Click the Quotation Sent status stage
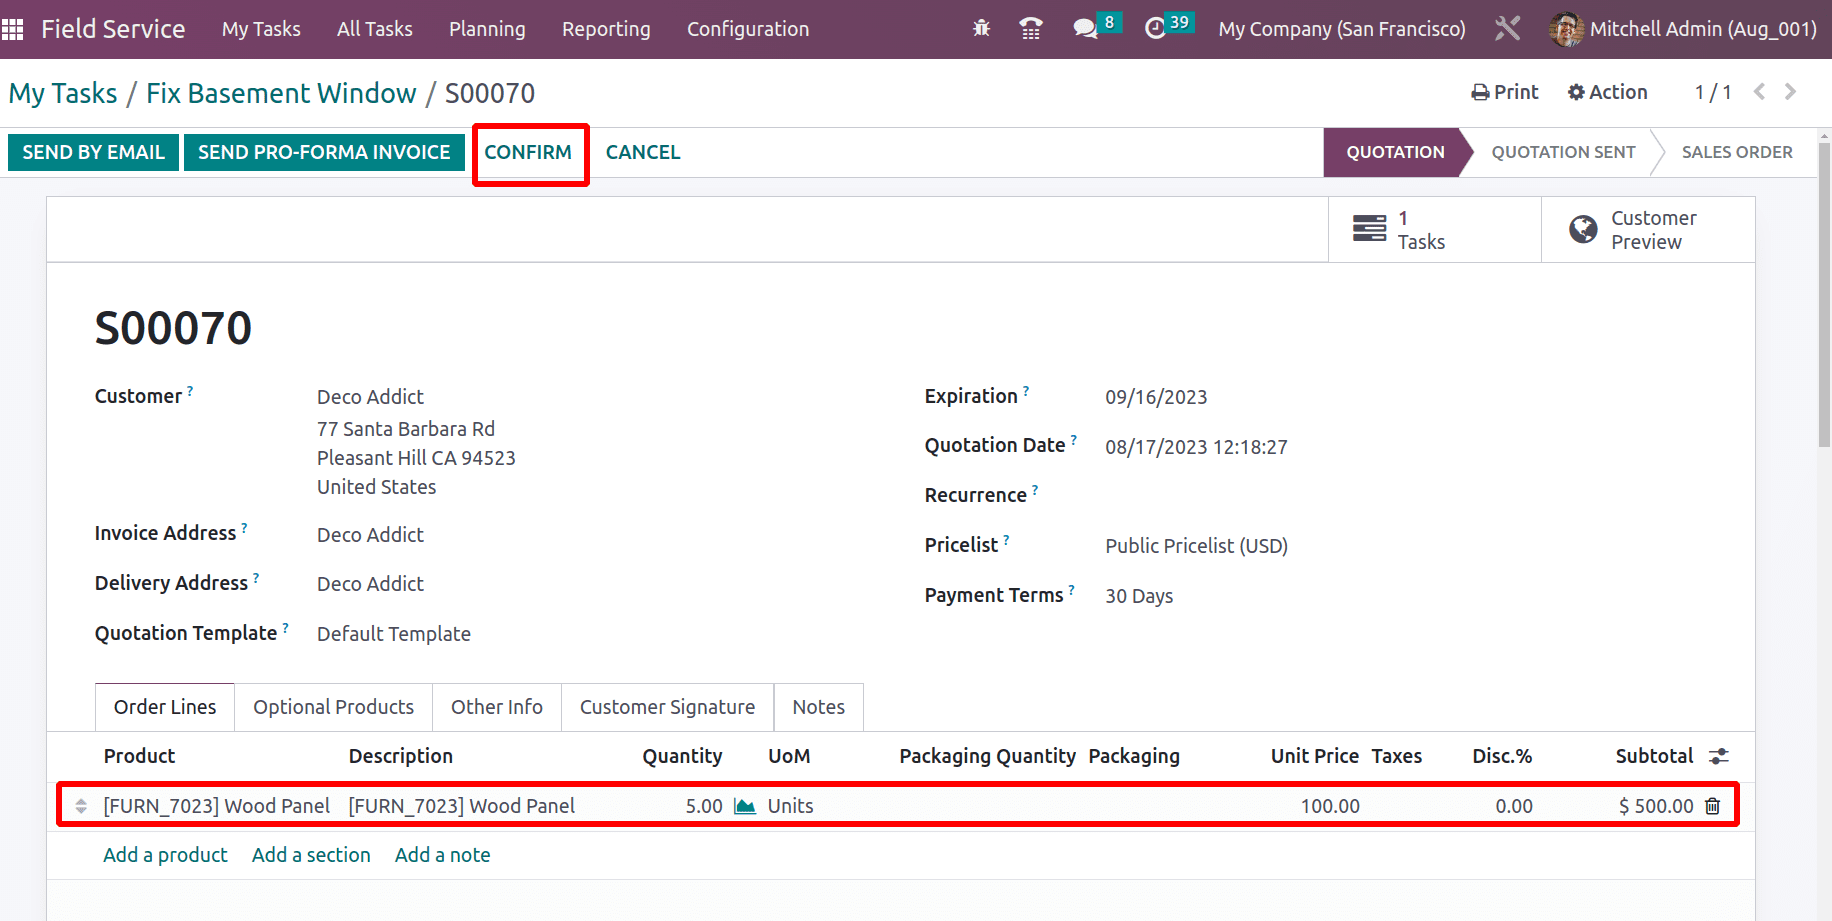This screenshot has height=921, width=1832. tap(1563, 152)
